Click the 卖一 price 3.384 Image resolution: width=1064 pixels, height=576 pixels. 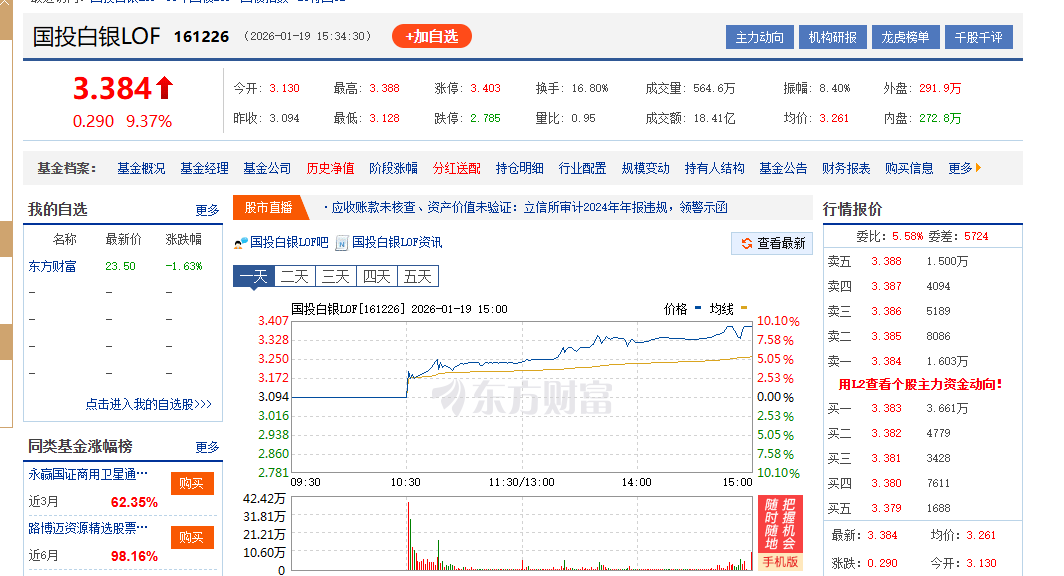886,362
